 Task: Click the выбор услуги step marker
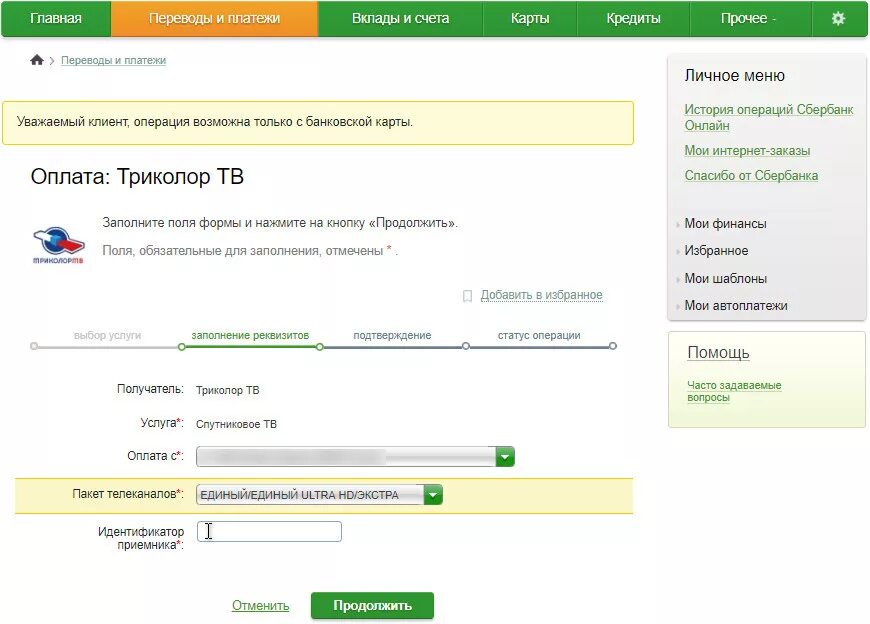click(34, 346)
